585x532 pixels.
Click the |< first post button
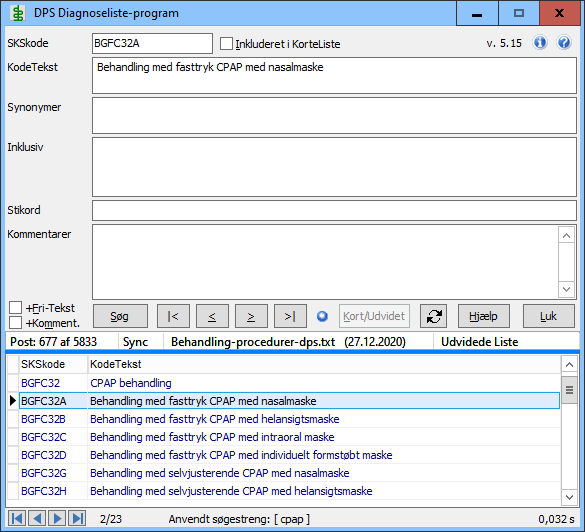point(173,316)
